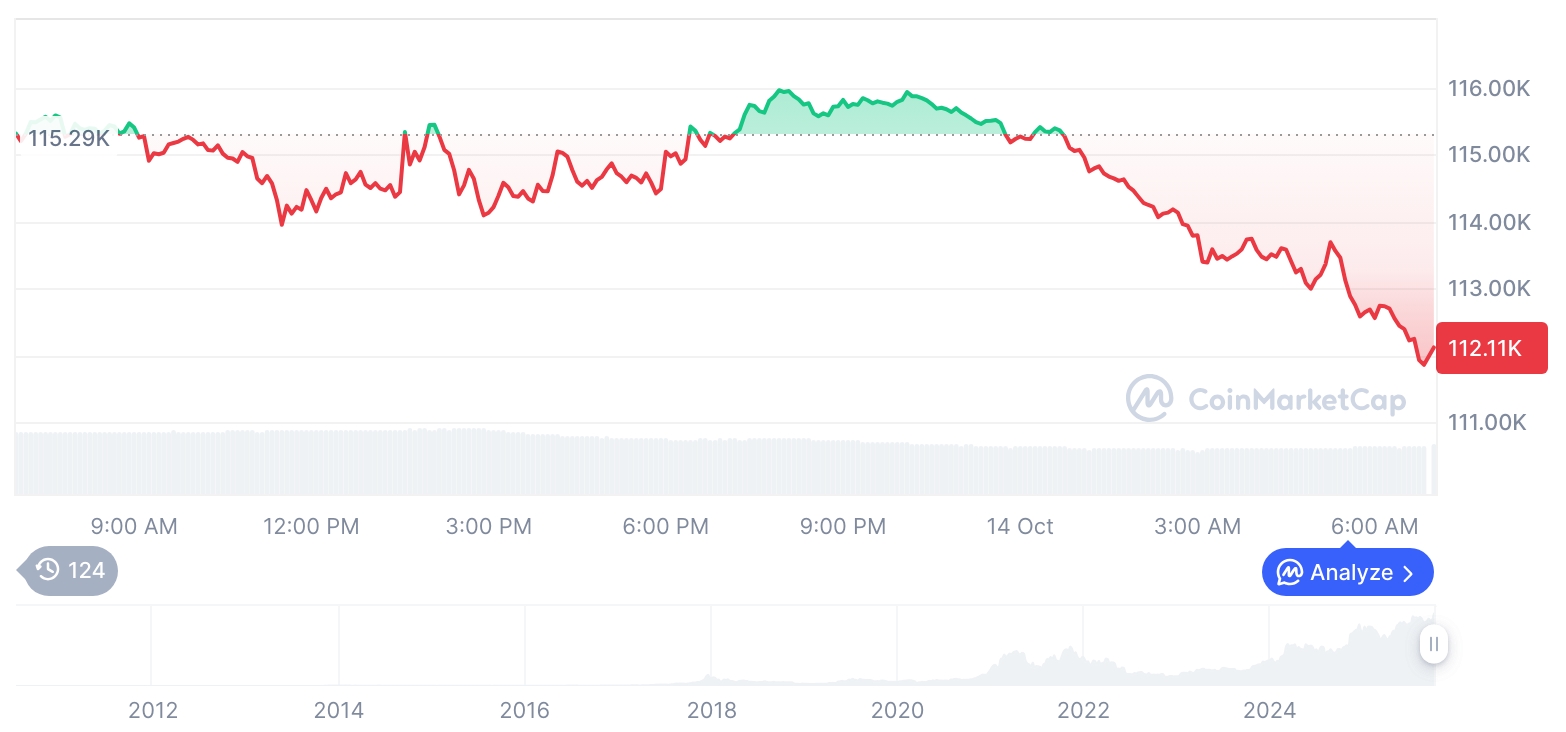This screenshot has width=1566, height=732.
Task: Click the chevron arrow on Analyze button
Action: [x=1409, y=573]
